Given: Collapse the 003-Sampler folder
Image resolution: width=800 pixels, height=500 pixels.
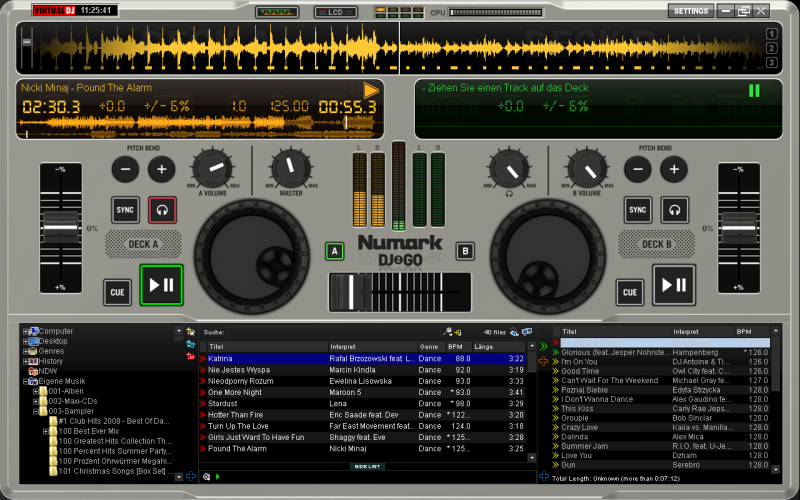Looking at the screenshot, I should point(36,411).
